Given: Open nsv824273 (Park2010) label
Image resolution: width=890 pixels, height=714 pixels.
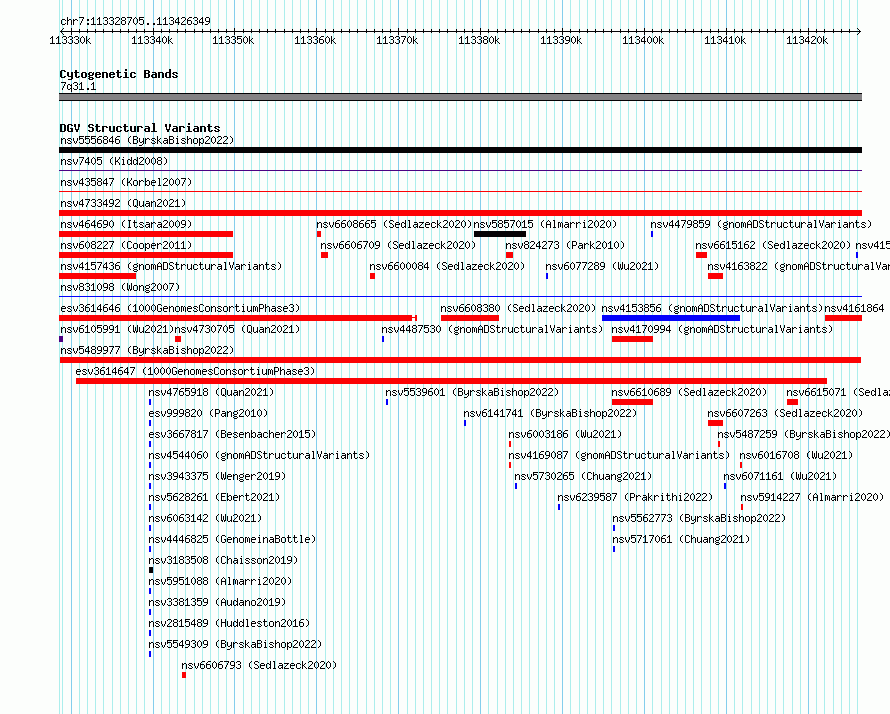Looking at the screenshot, I should click(x=565, y=245).
